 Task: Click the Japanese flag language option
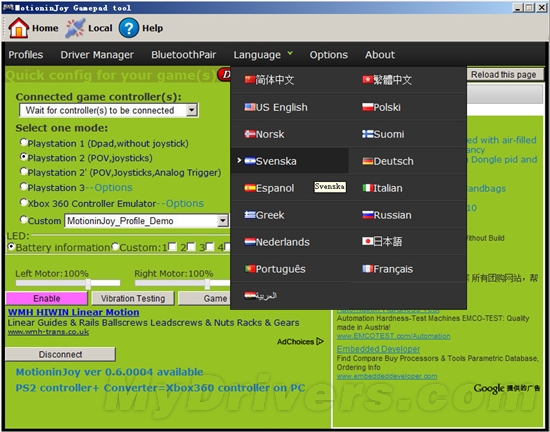click(368, 241)
